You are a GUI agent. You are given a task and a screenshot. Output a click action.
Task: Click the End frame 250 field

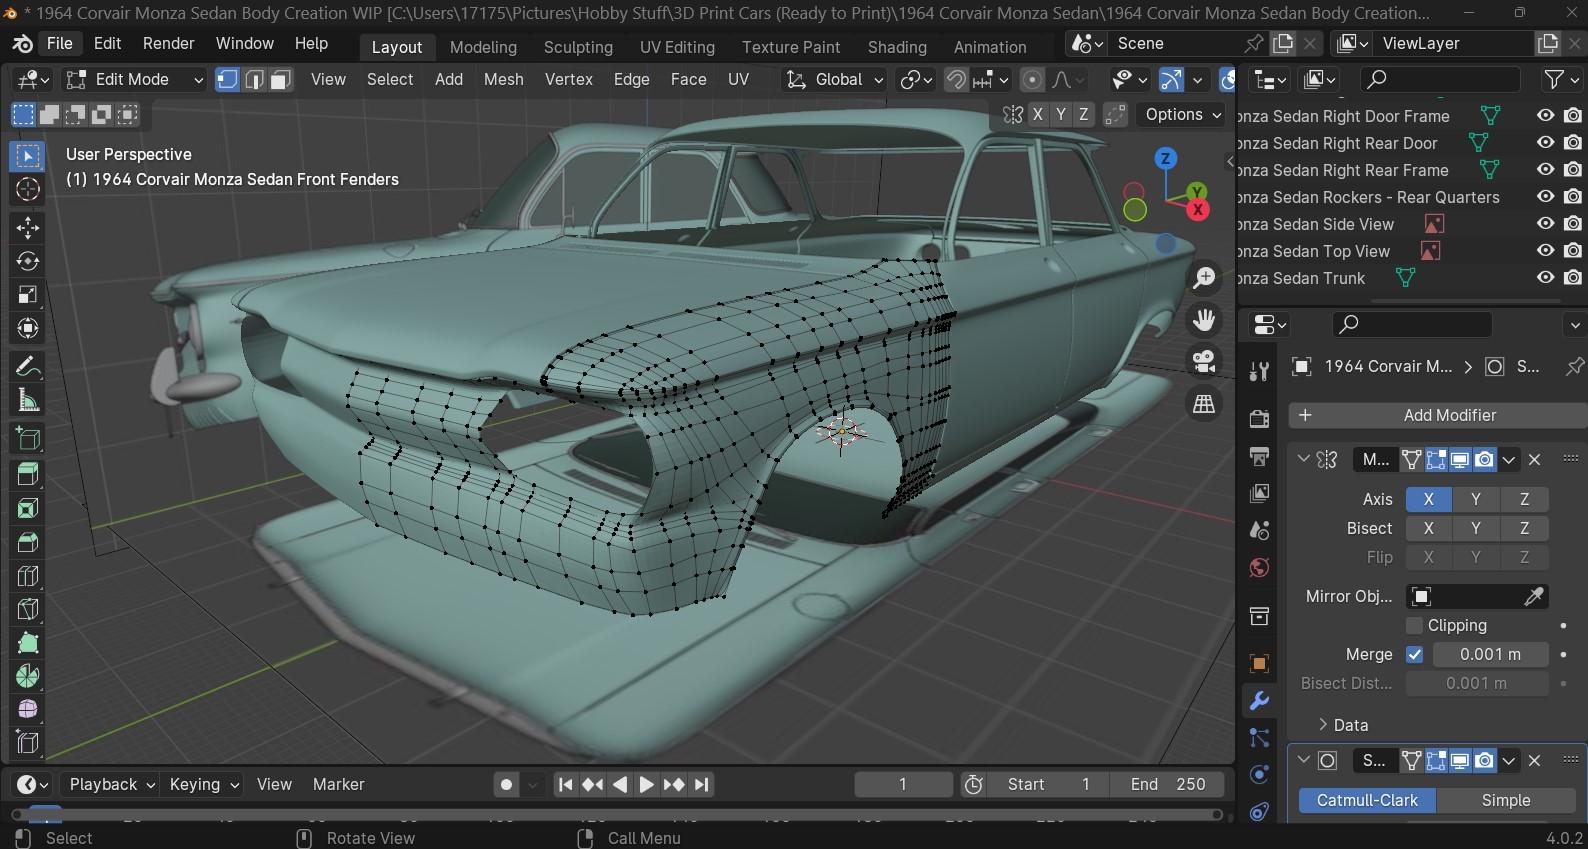pyautogui.click(x=1168, y=785)
